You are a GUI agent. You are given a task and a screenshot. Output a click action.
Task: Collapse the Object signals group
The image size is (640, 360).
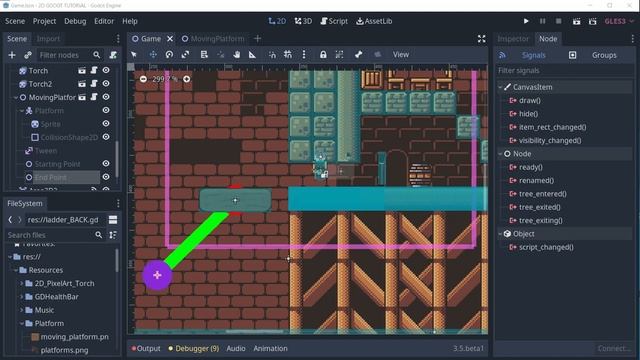coord(500,234)
